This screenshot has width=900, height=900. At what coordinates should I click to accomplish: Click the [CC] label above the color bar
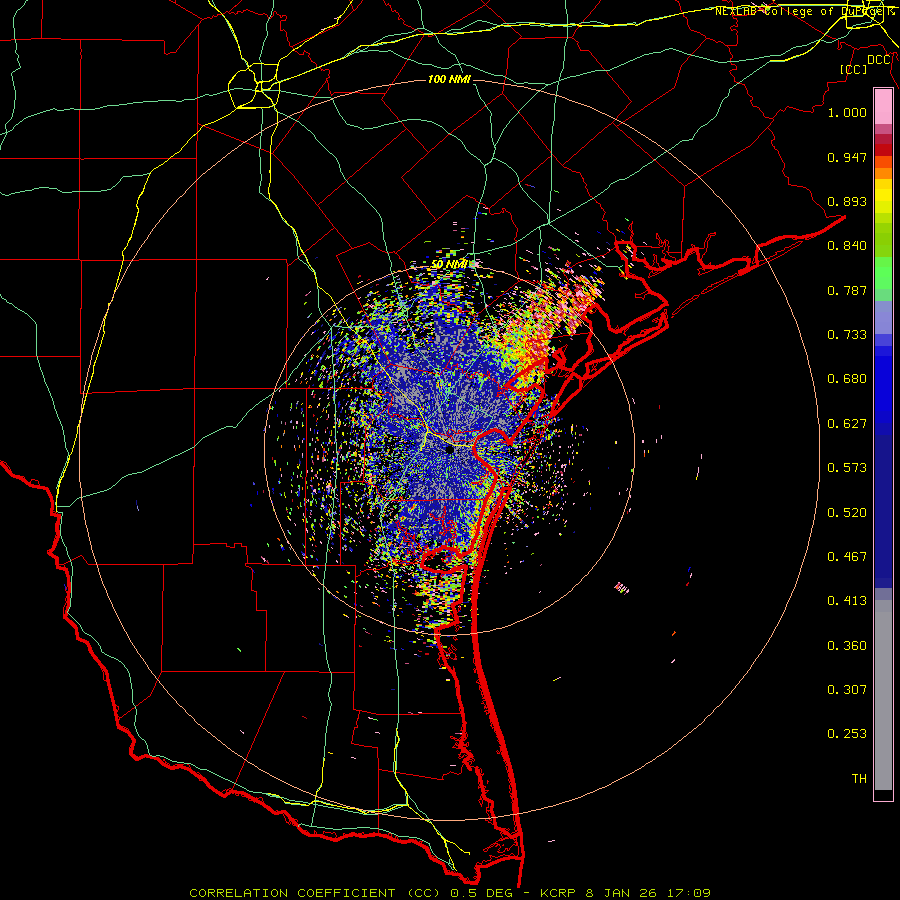[x=854, y=69]
